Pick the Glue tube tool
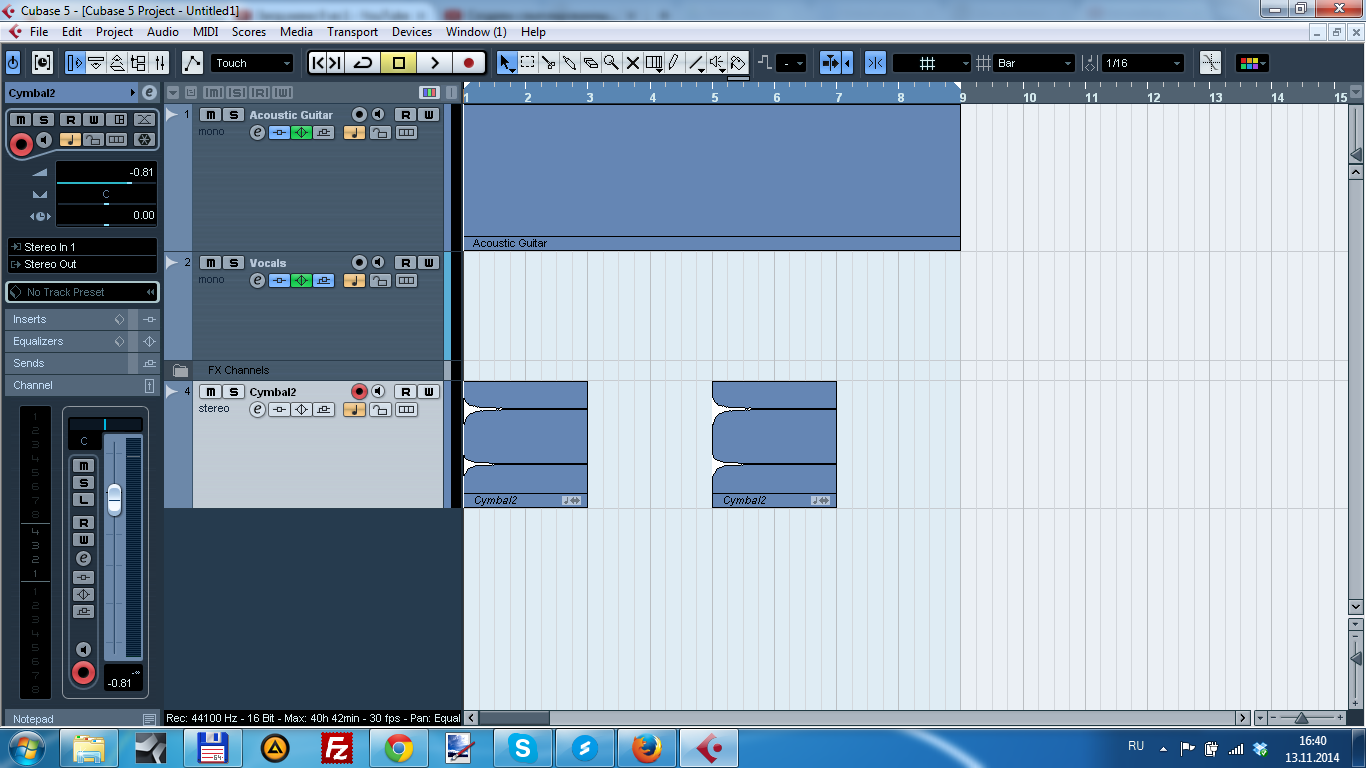 (x=570, y=63)
